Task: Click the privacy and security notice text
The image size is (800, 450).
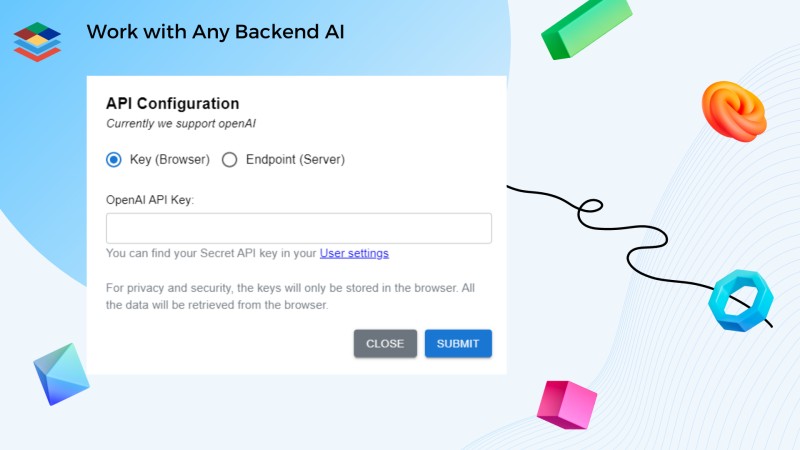Action: pos(290,296)
